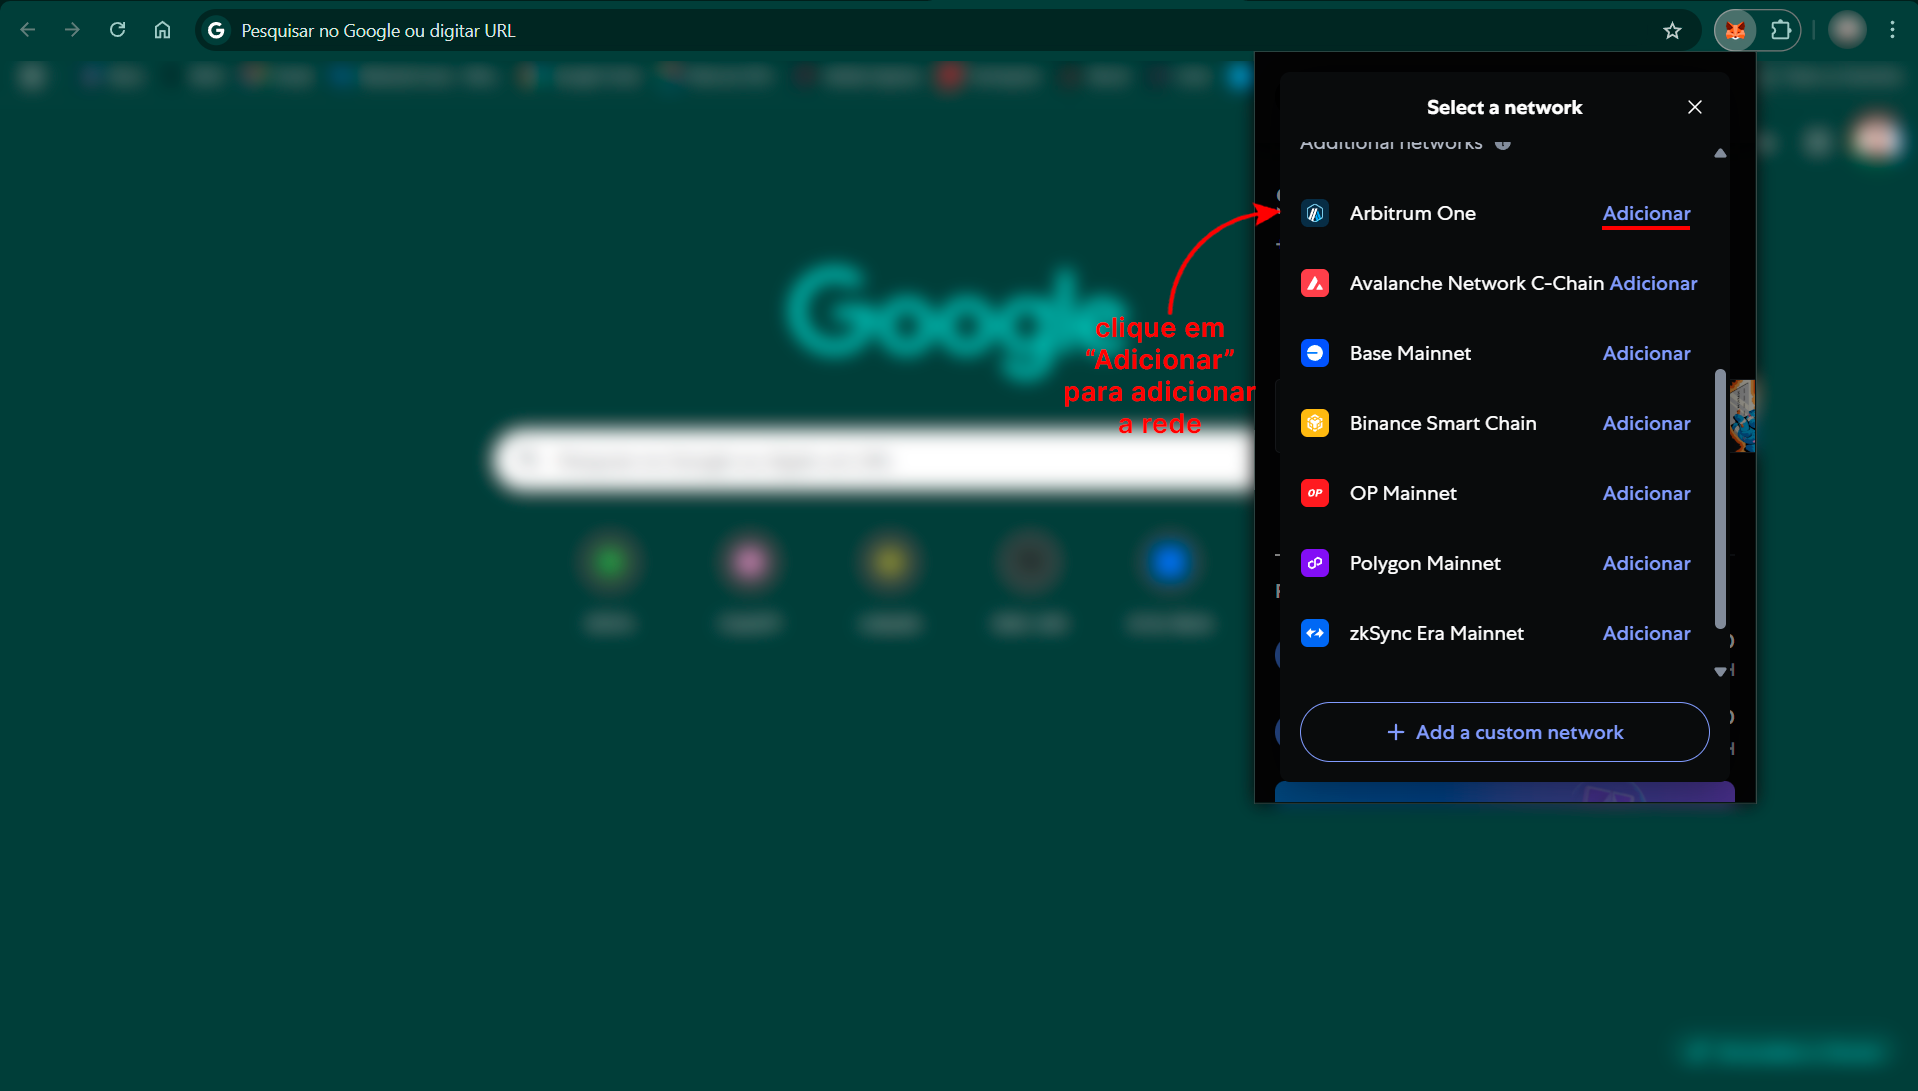Click the Polygon Mainnet logo icon
Screen dimensions: 1918x1091
[1315, 563]
